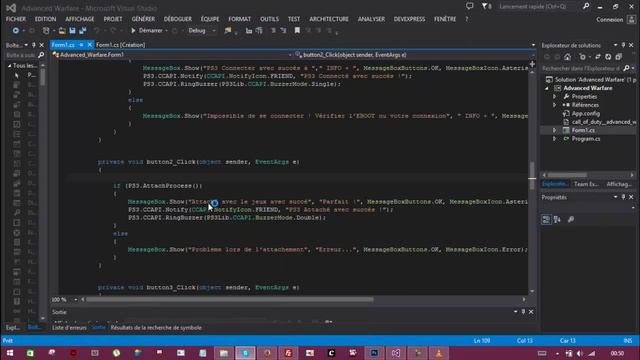Click the notifications flag icon

(486, 6)
